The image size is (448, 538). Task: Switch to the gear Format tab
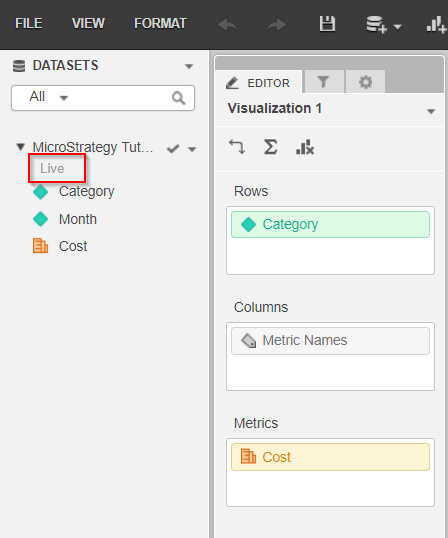365,82
